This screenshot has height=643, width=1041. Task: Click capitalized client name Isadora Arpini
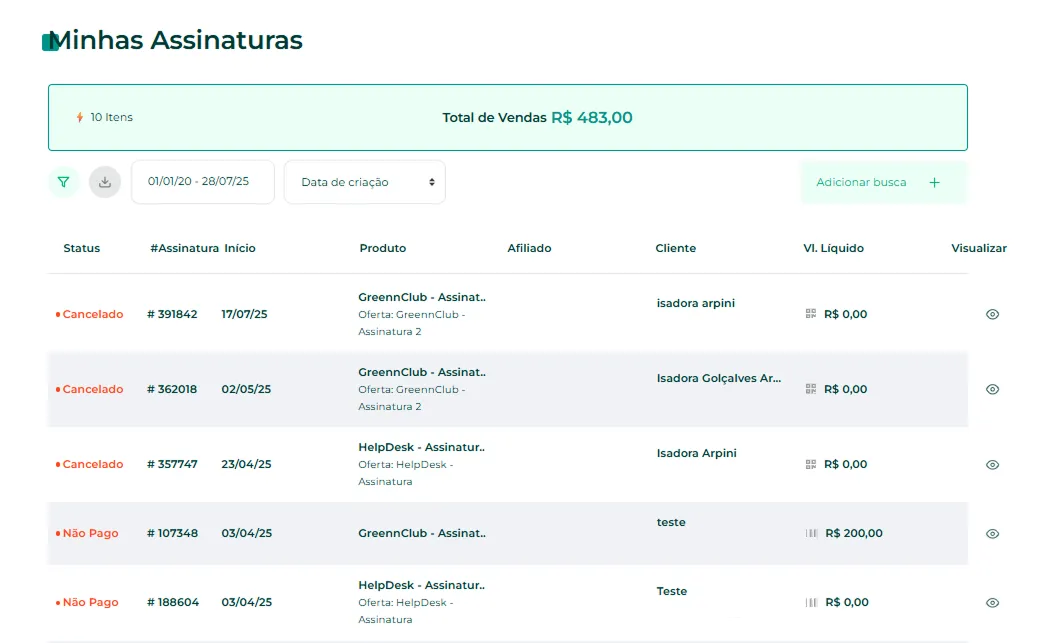(696, 453)
